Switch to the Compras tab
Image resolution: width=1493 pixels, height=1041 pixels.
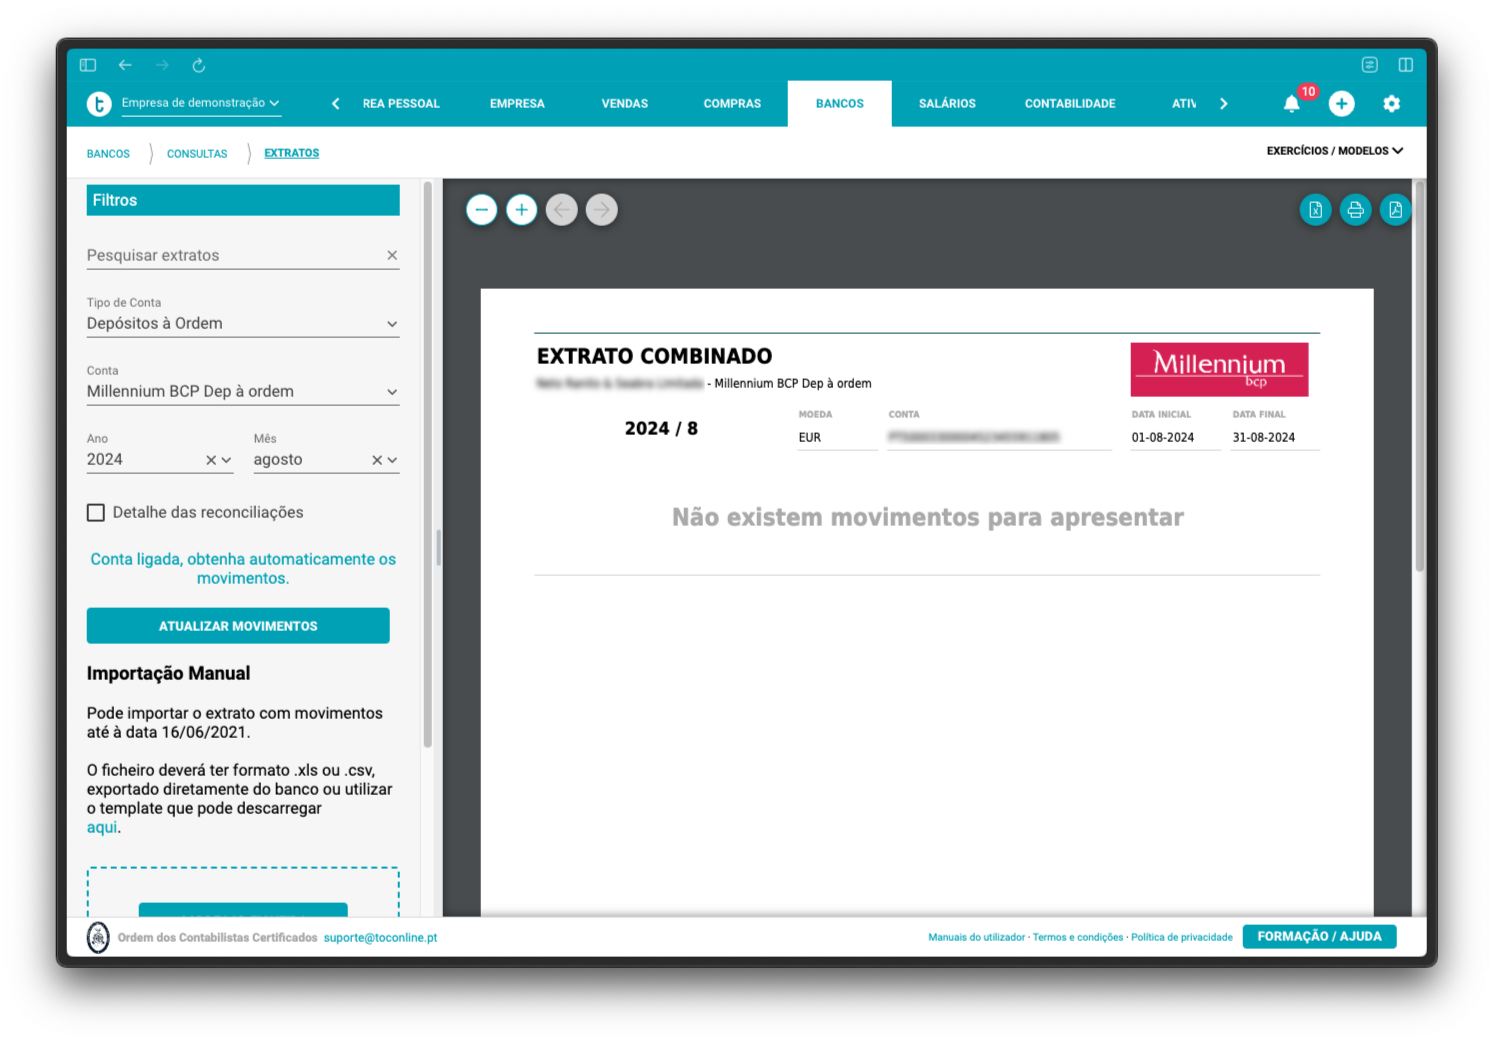point(732,104)
